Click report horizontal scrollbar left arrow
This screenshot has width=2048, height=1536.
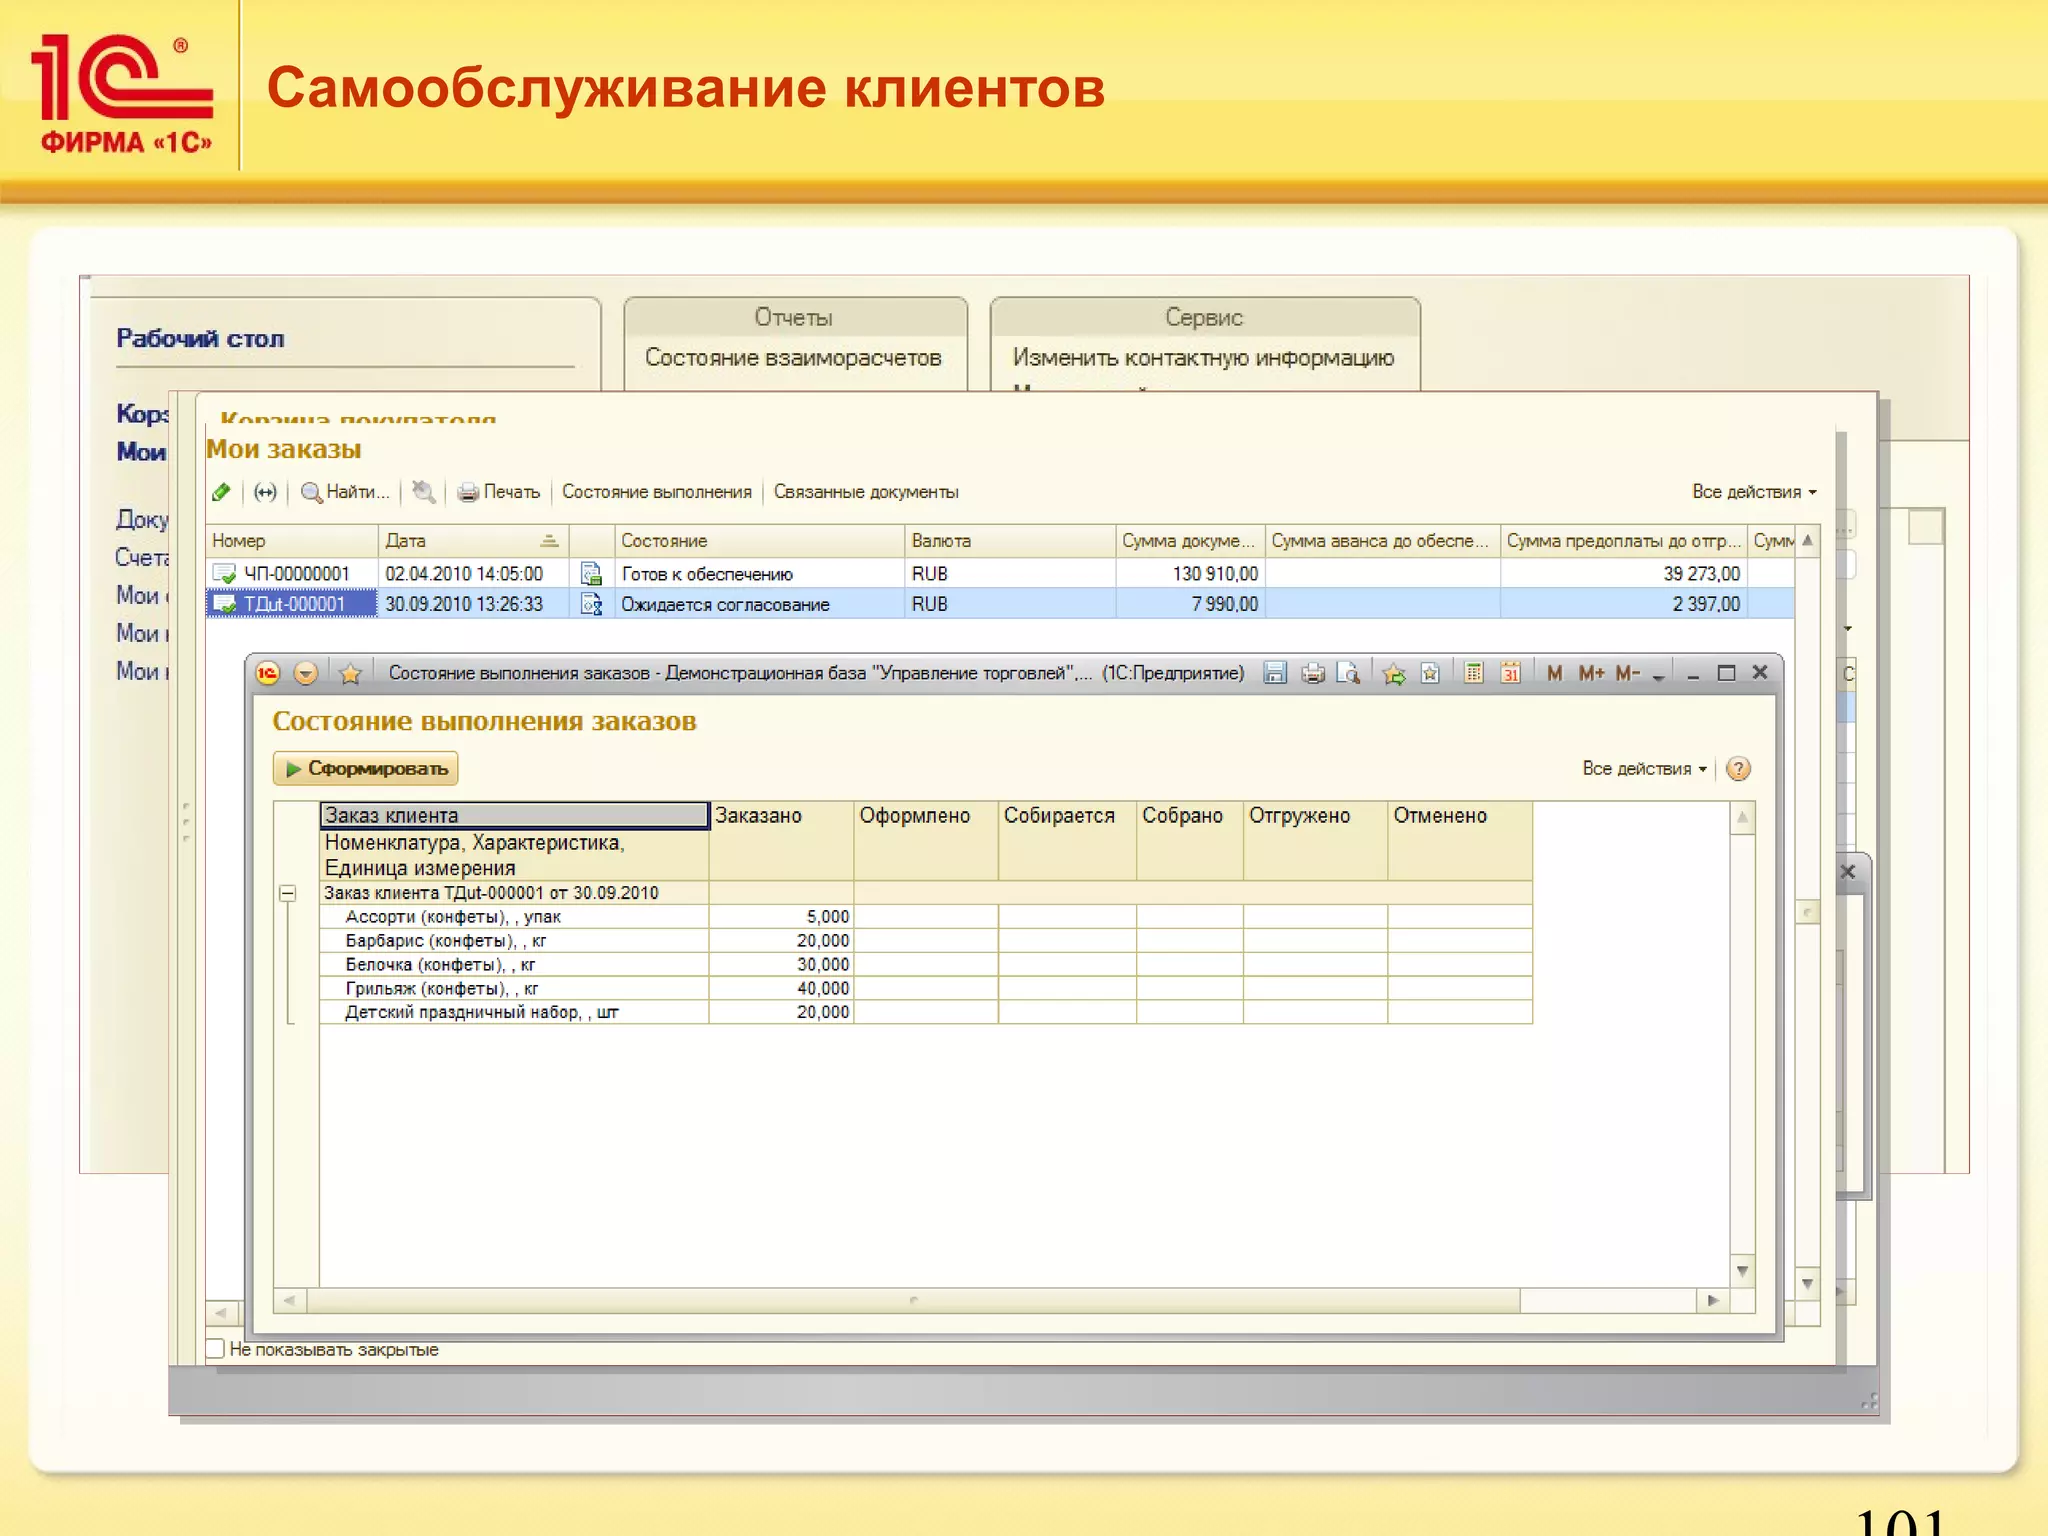(290, 1300)
